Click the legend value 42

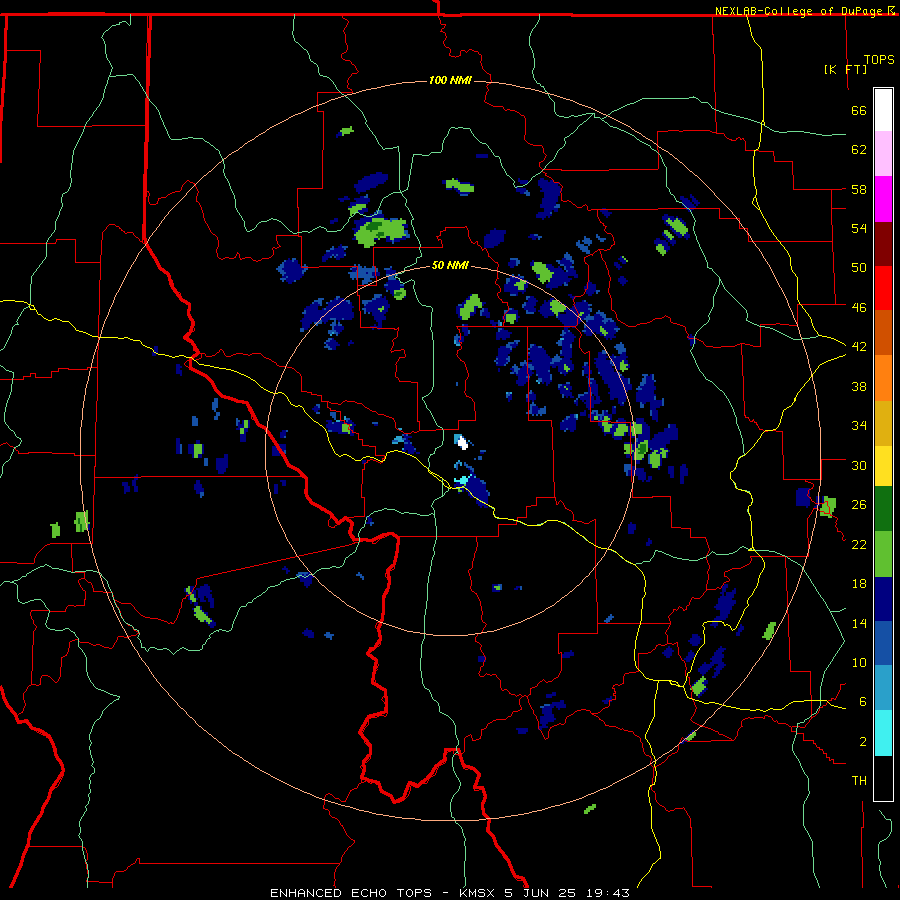(859, 347)
